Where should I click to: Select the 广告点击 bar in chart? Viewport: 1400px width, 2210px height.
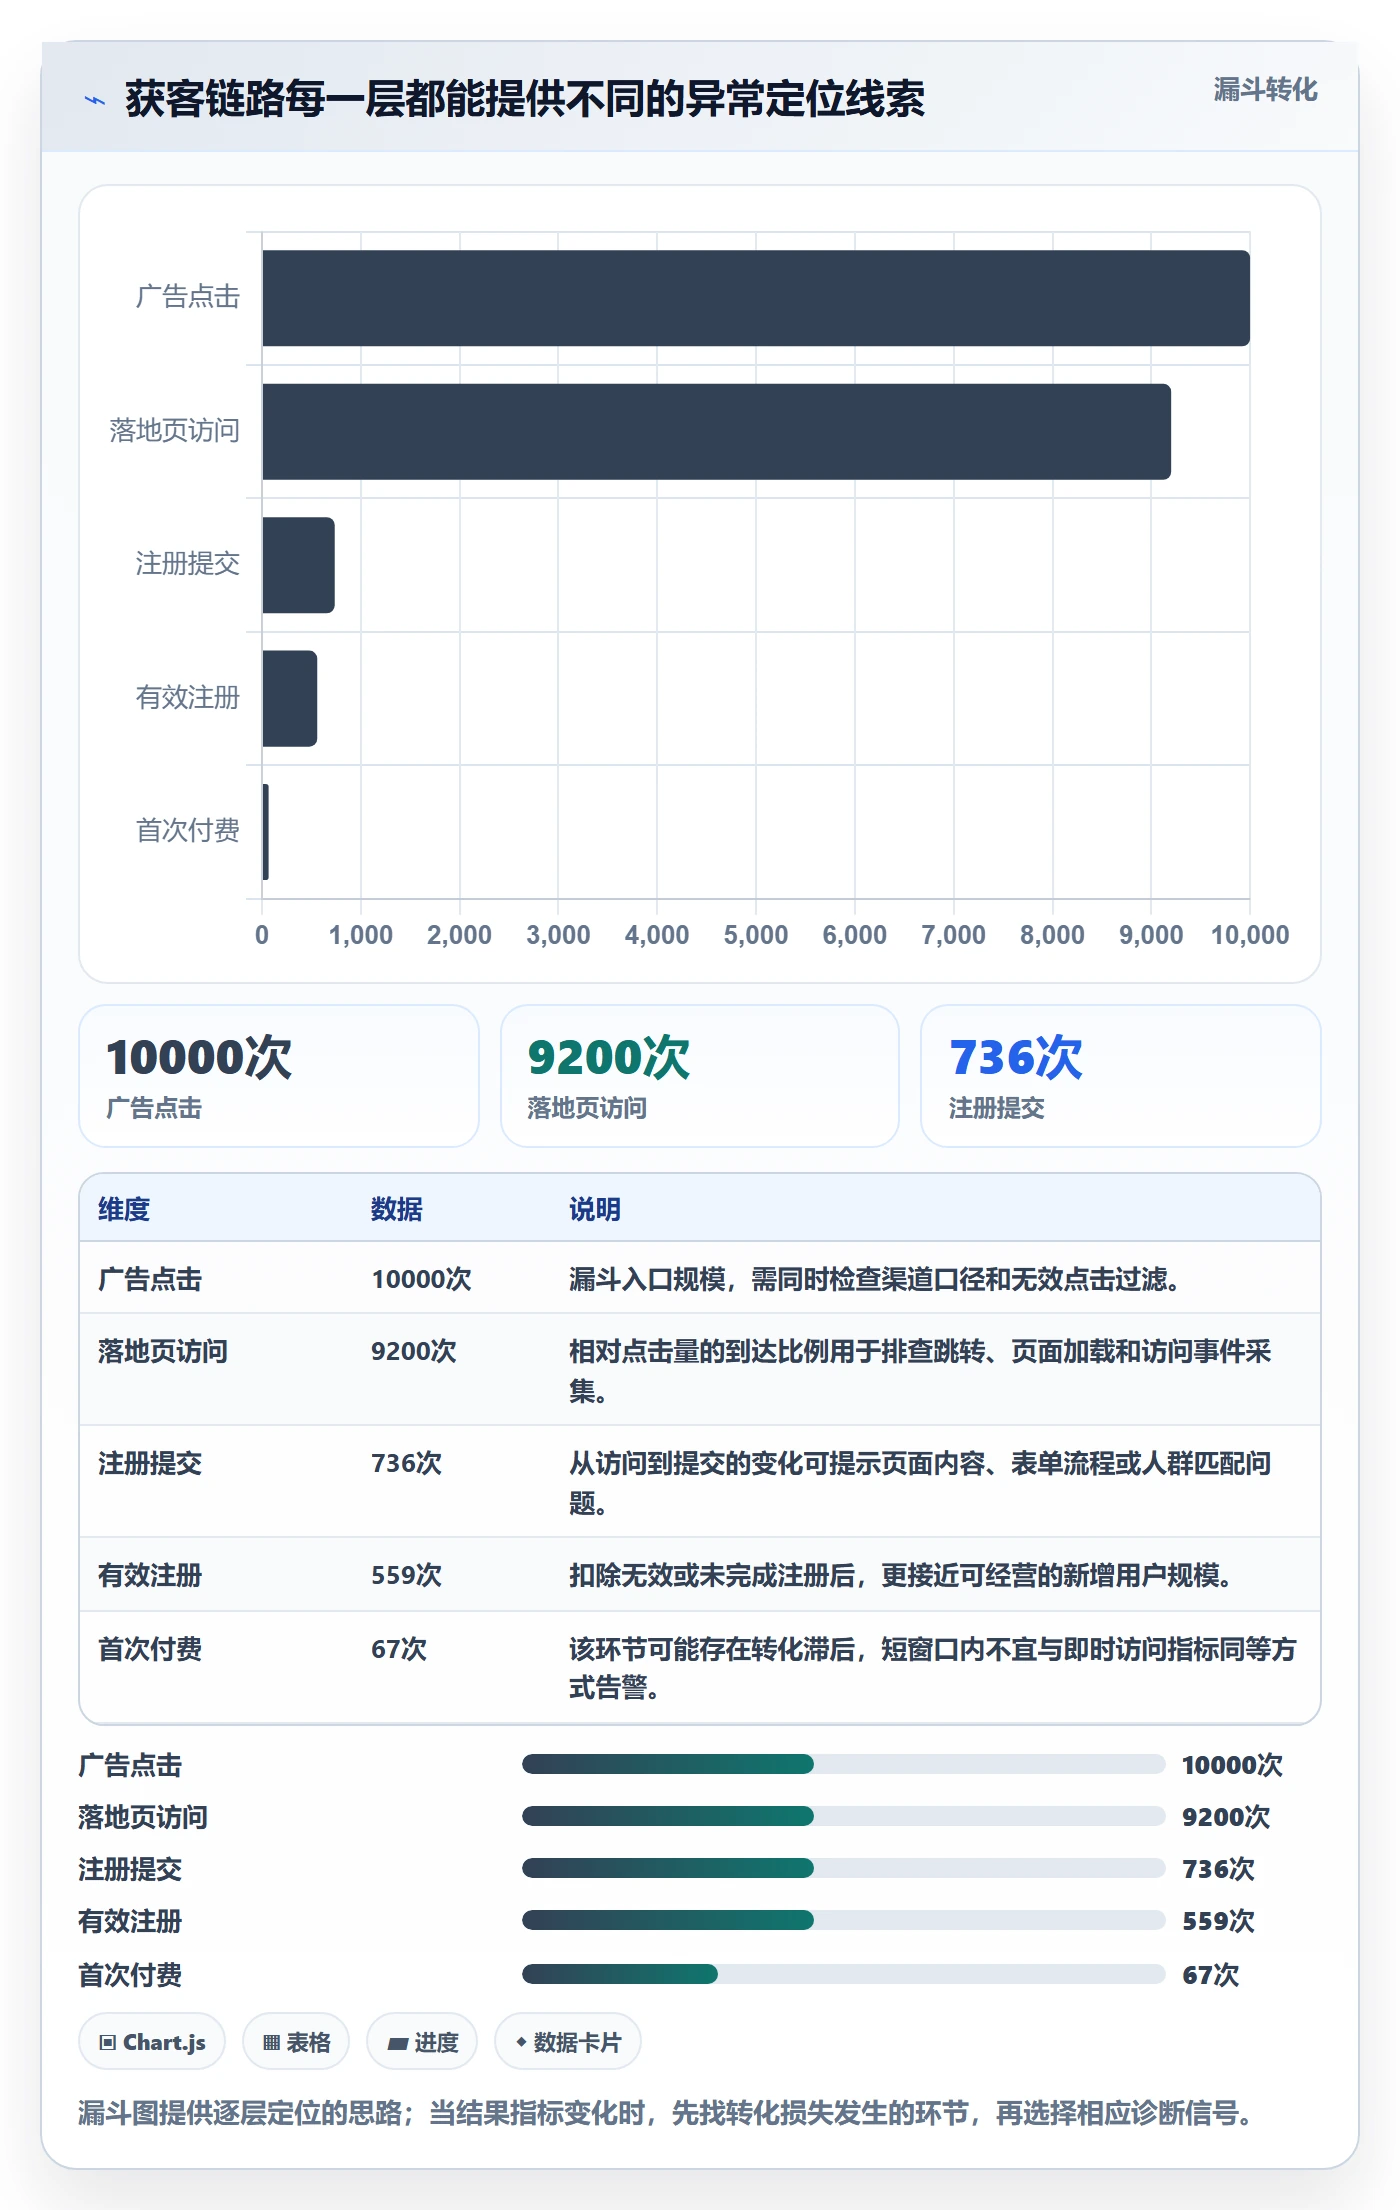(756, 298)
